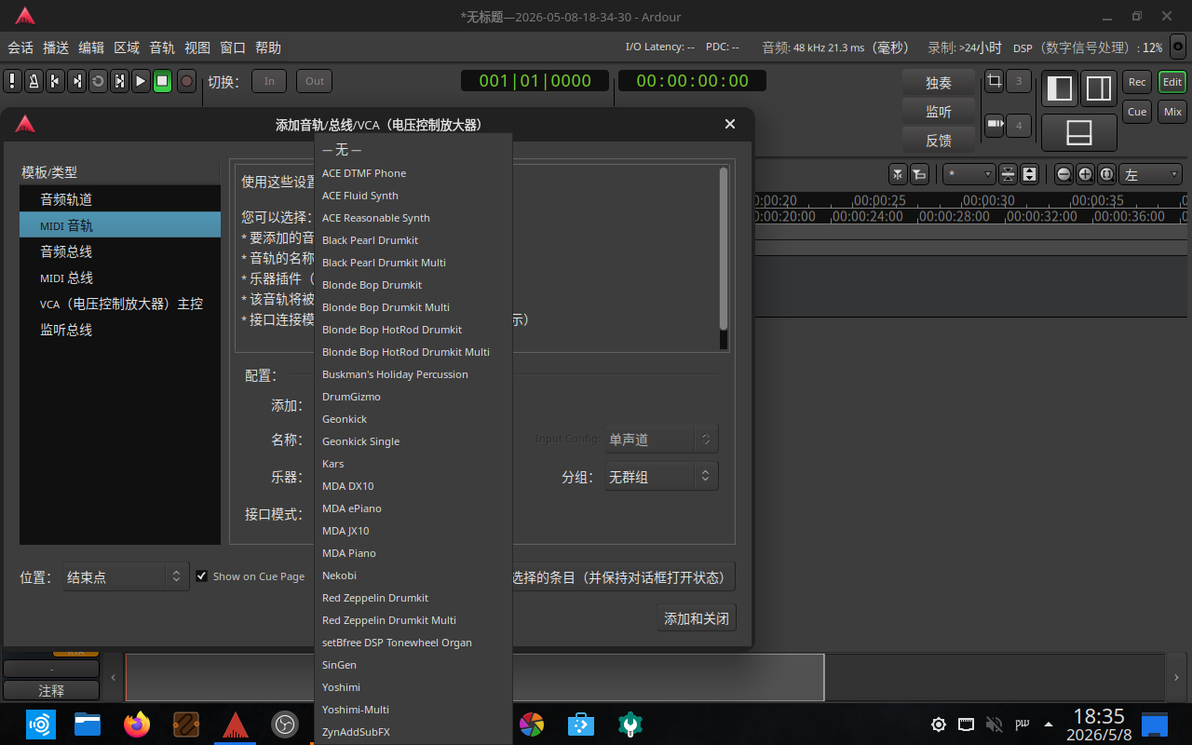The image size is (1192, 745).
Task: Toggle loop playback icon
Action: pyautogui.click(x=97, y=81)
